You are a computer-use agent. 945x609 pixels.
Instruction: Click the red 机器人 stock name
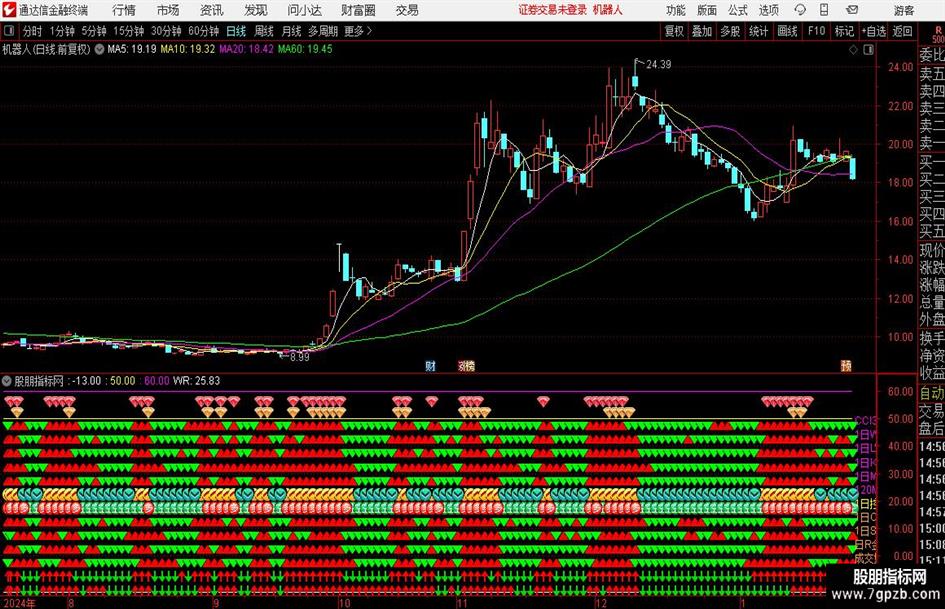point(608,10)
